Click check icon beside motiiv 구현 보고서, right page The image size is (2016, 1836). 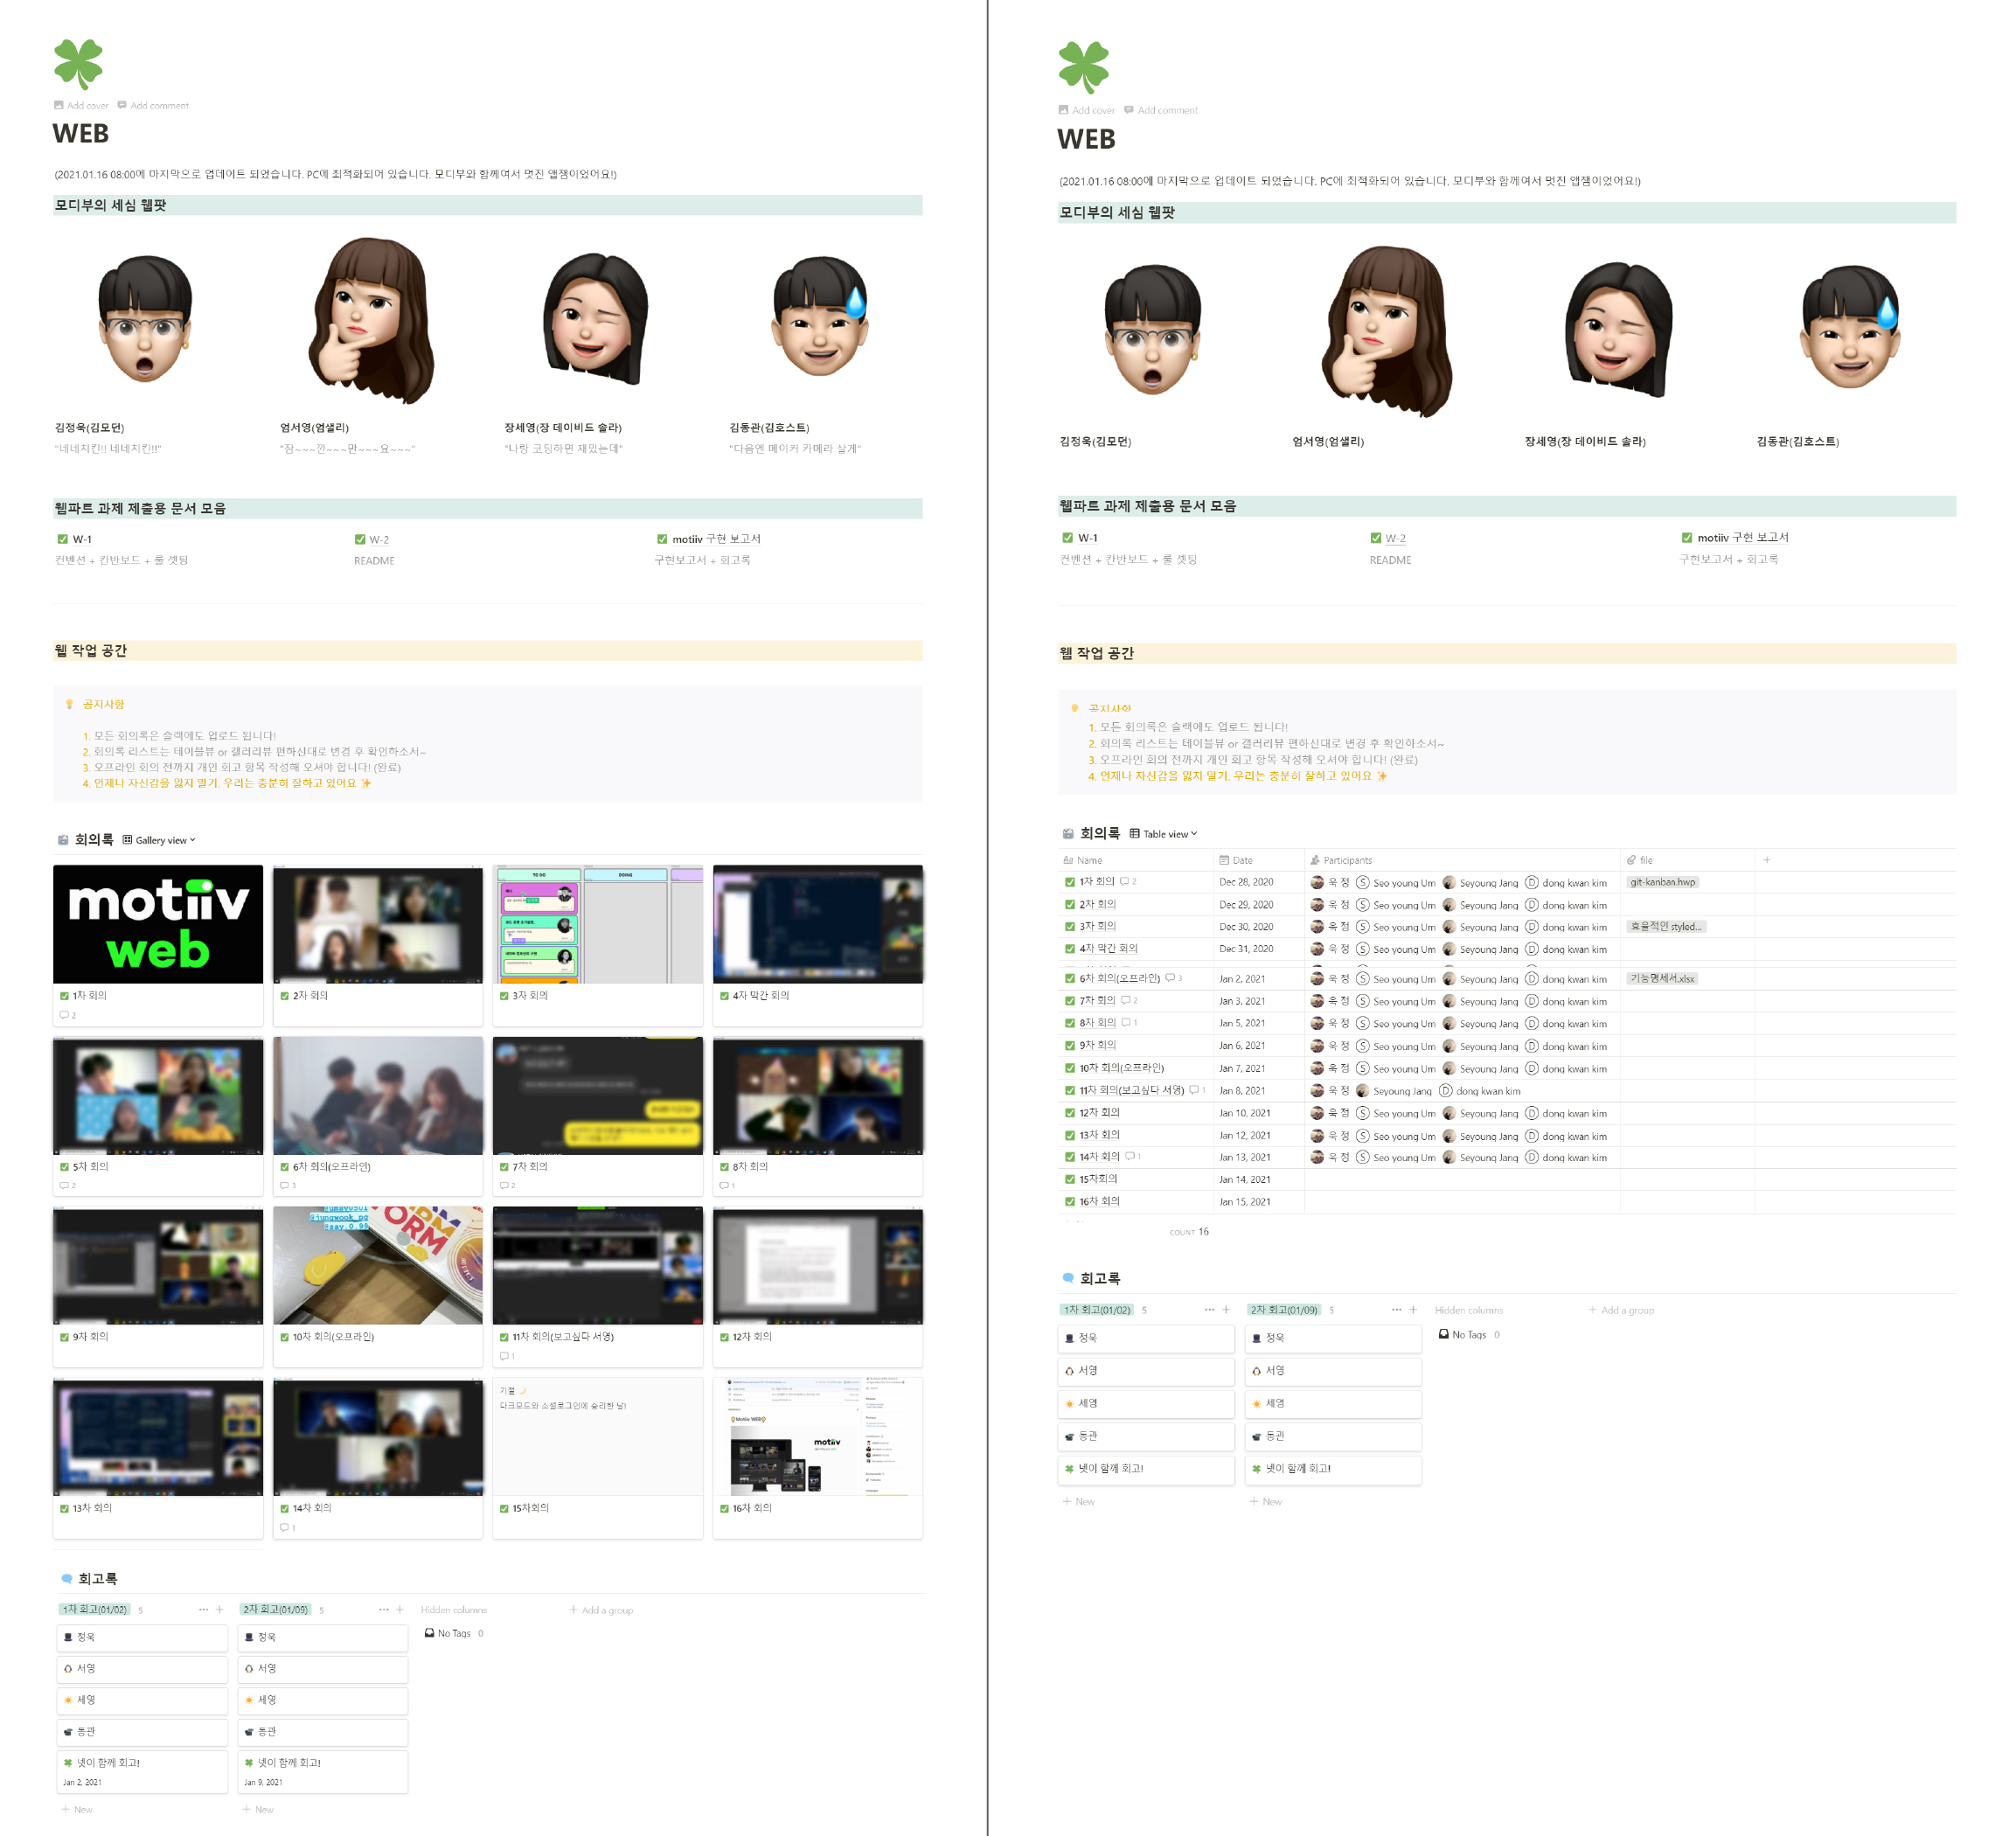point(1687,537)
